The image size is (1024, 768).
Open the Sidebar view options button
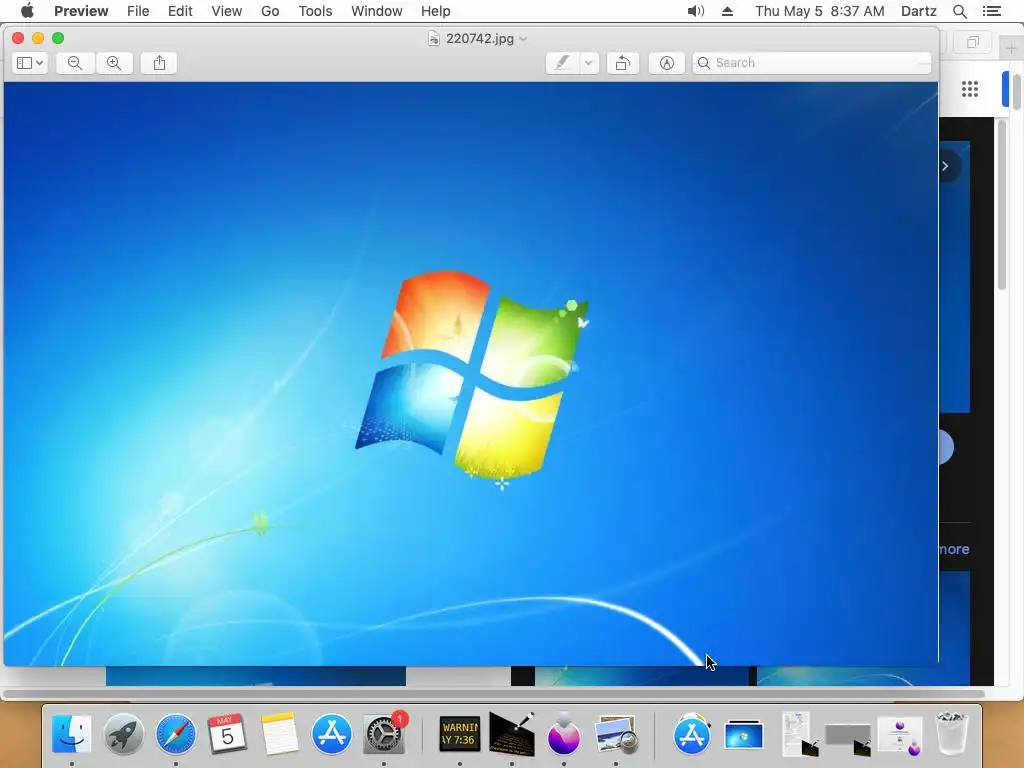[x=30, y=63]
